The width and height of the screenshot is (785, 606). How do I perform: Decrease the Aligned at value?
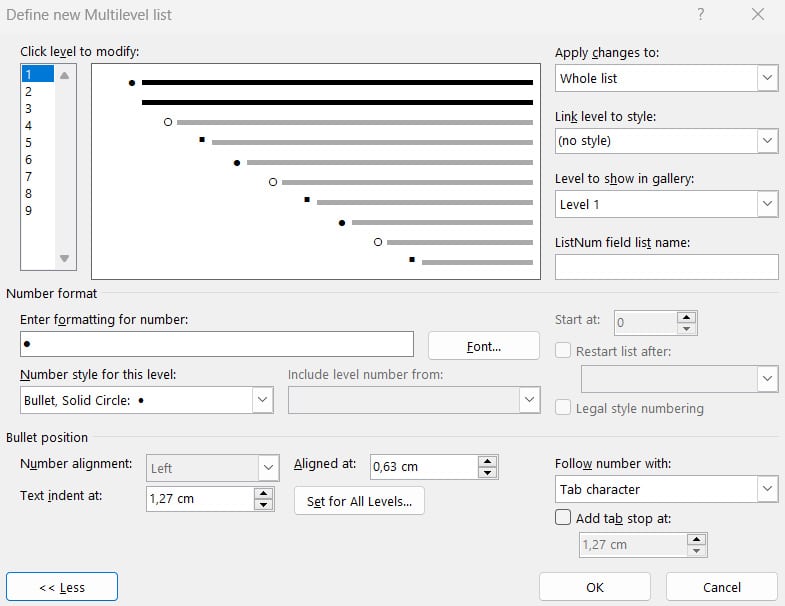[487, 472]
